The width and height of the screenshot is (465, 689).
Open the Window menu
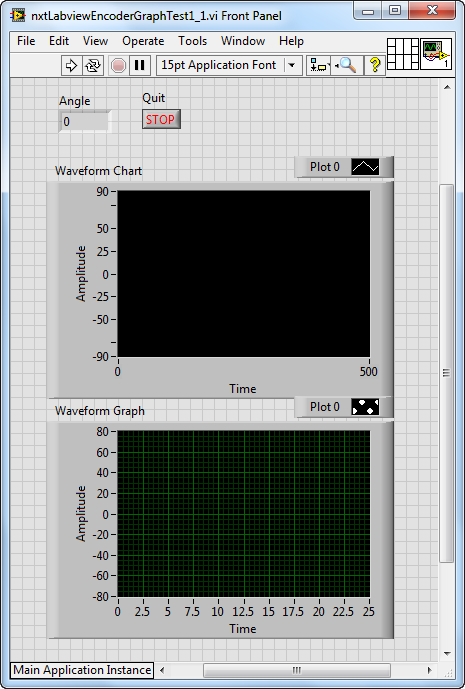pyautogui.click(x=243, y=41)
